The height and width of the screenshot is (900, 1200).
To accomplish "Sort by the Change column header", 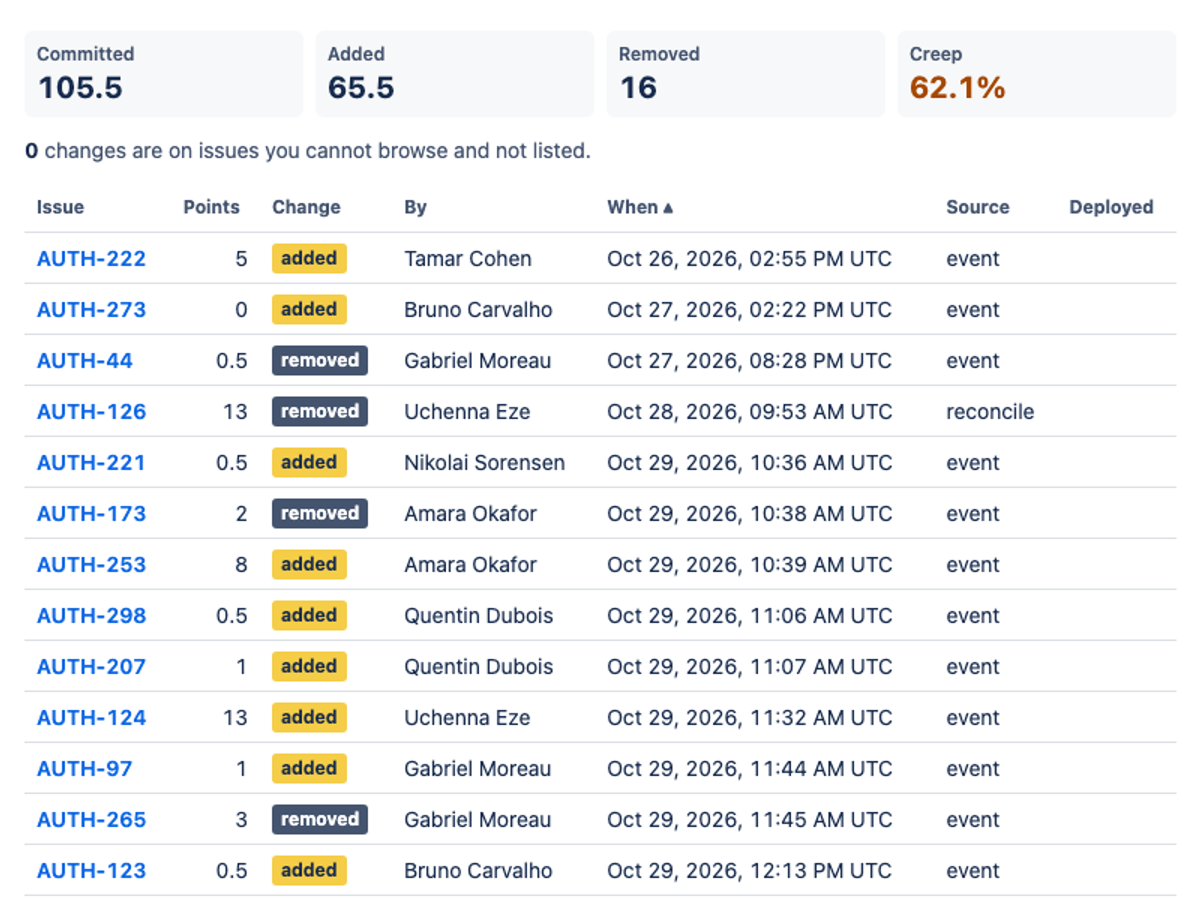I will click(x=306, y=207).
